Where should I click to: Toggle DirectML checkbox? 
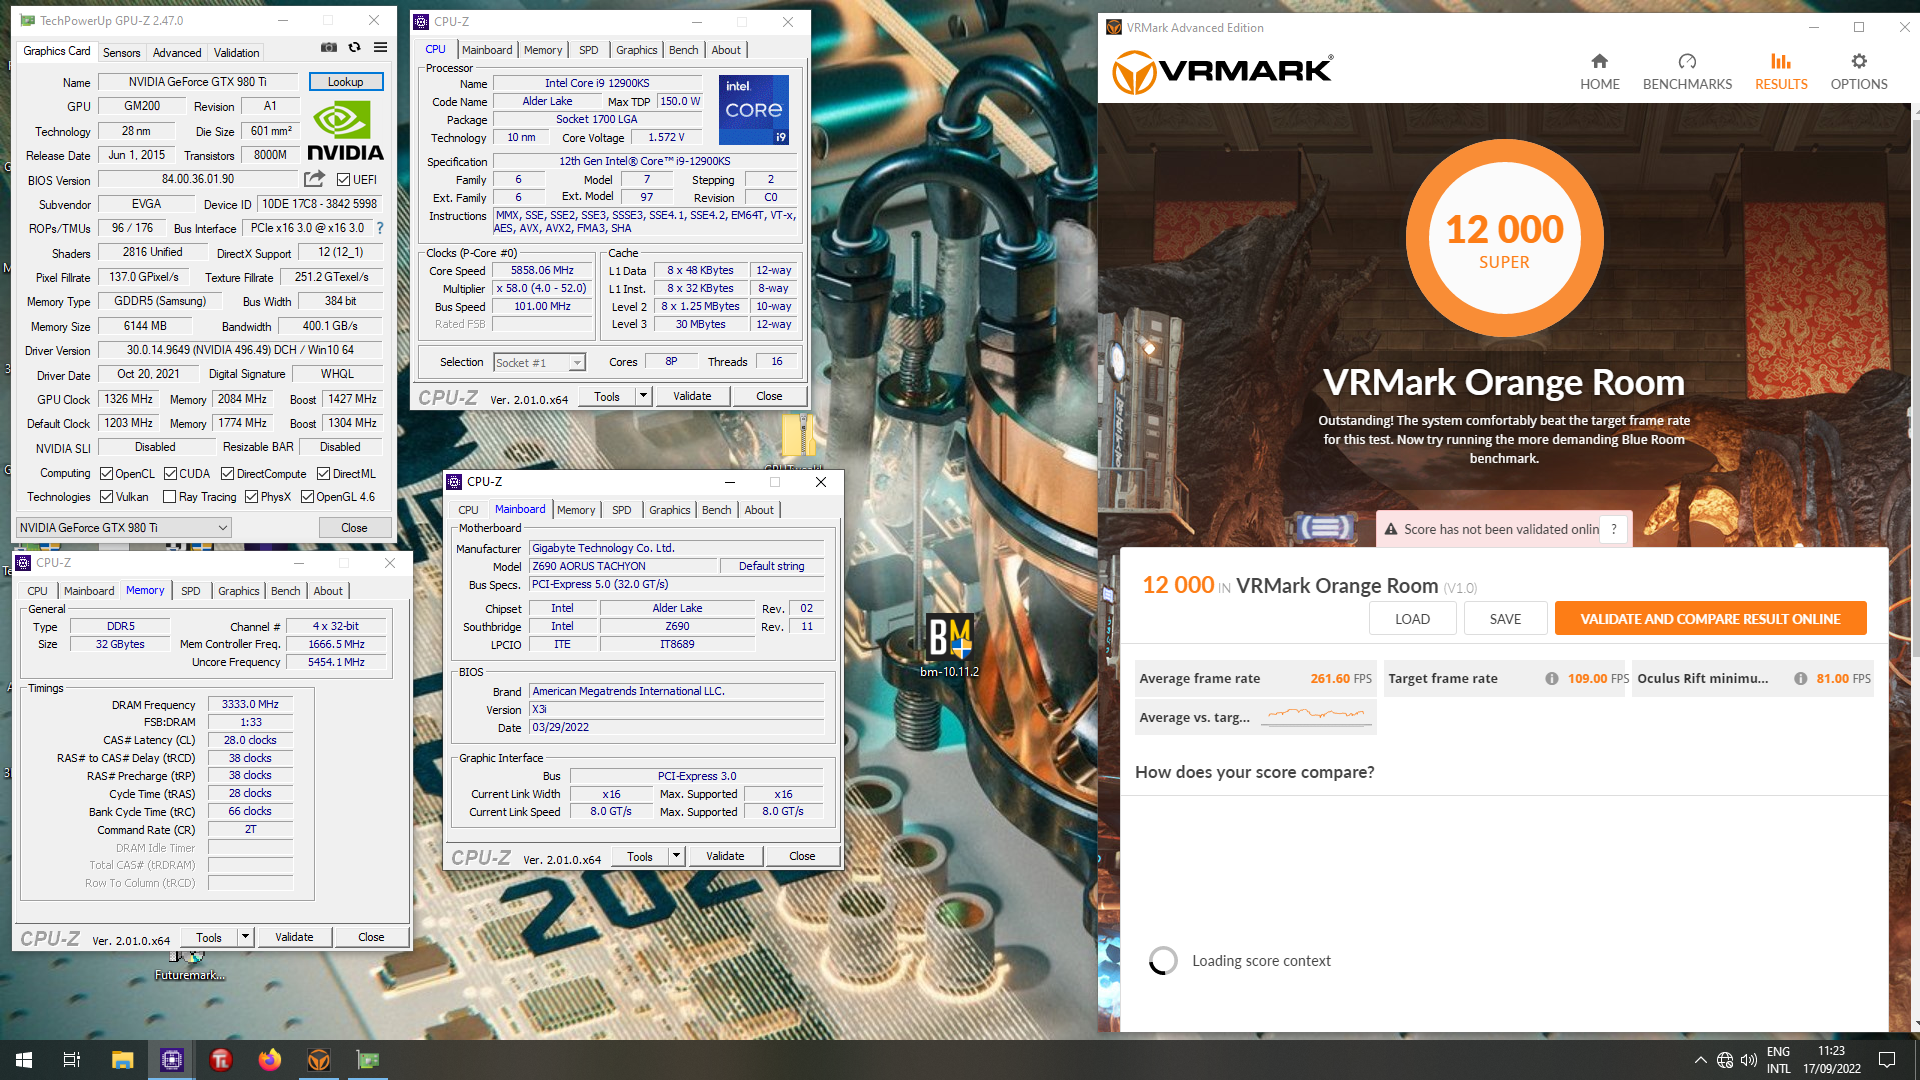coord(324,474)
